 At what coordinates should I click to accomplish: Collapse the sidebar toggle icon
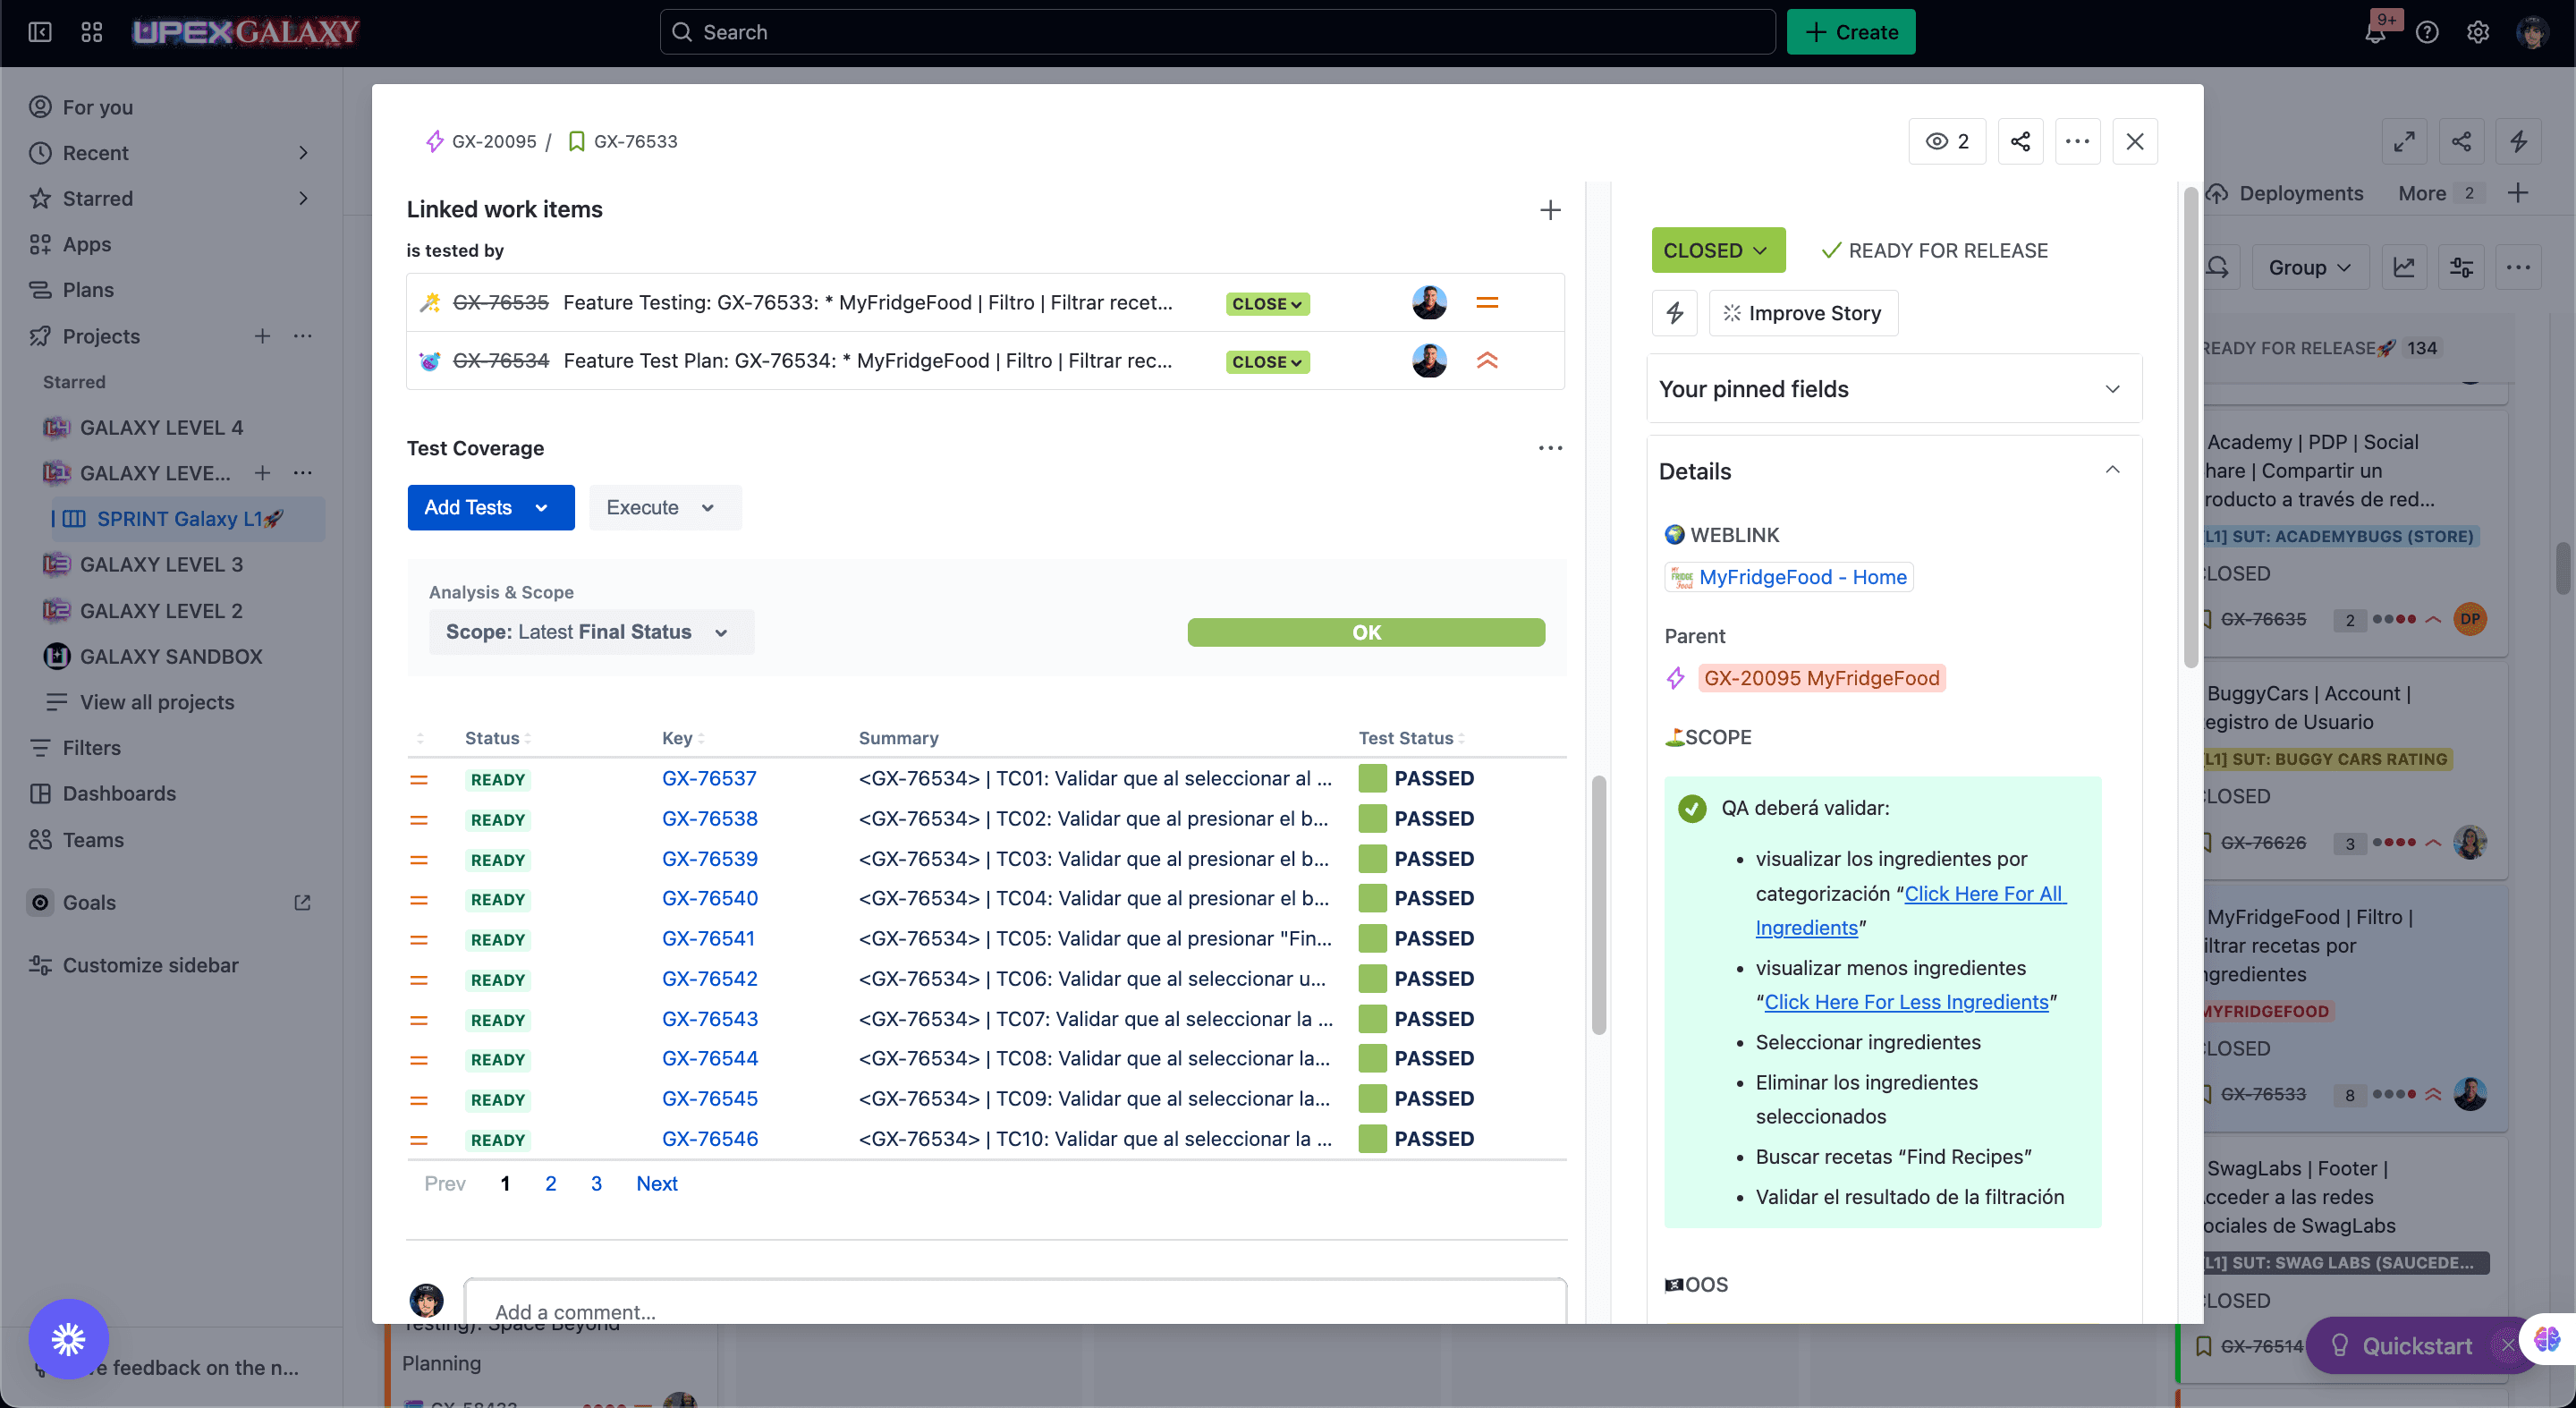pos(40,32)
